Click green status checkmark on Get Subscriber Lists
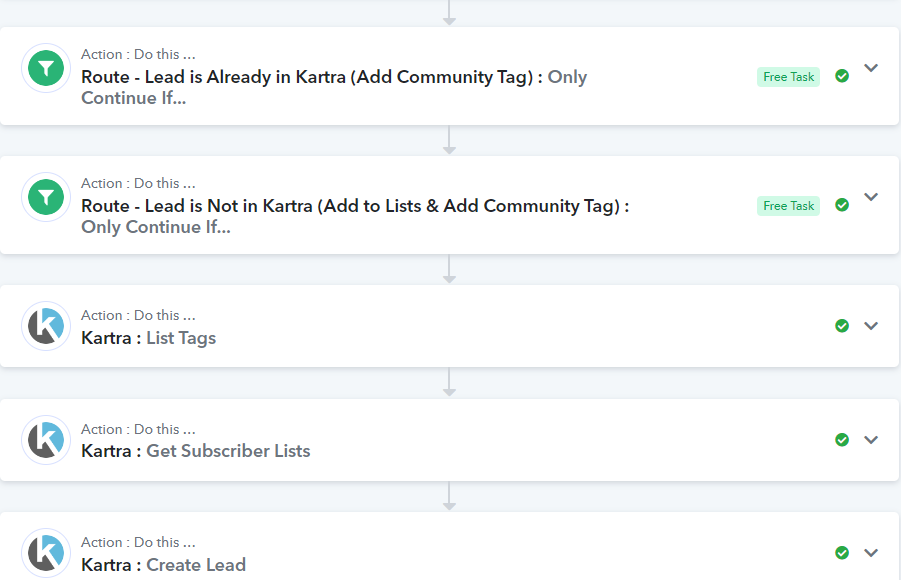Screen dimensions: 901x580 pos(842,440)
